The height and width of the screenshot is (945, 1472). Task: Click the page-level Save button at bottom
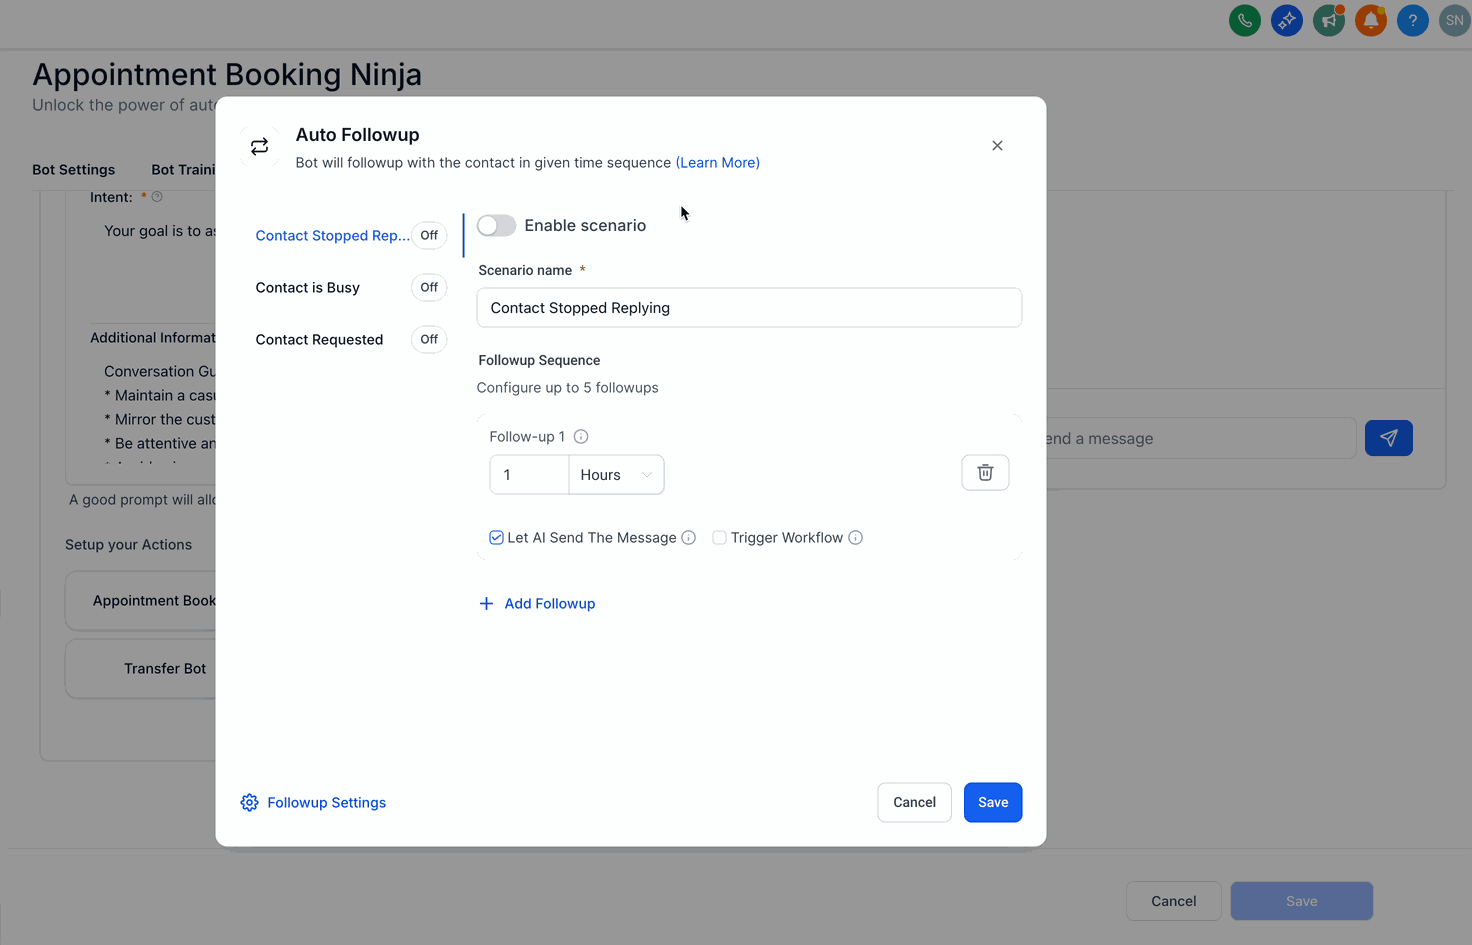point(1301,901)
